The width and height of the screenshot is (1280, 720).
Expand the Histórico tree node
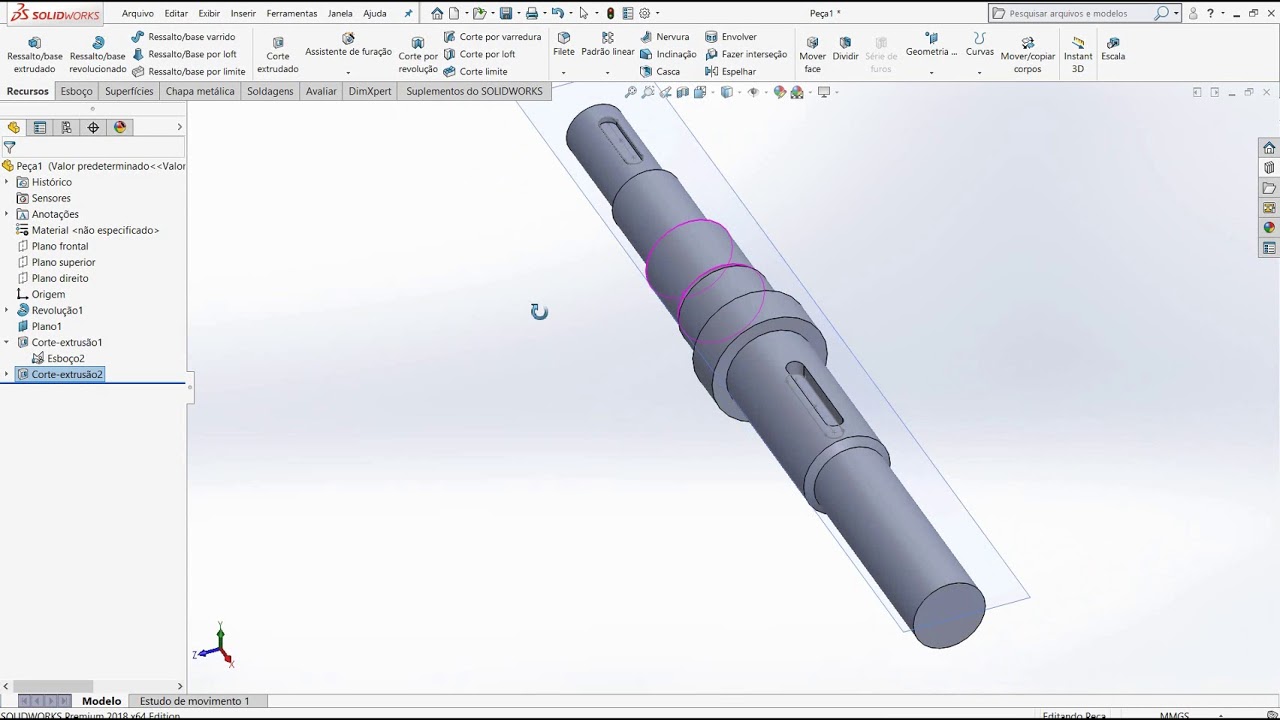(x=7, y=182)
